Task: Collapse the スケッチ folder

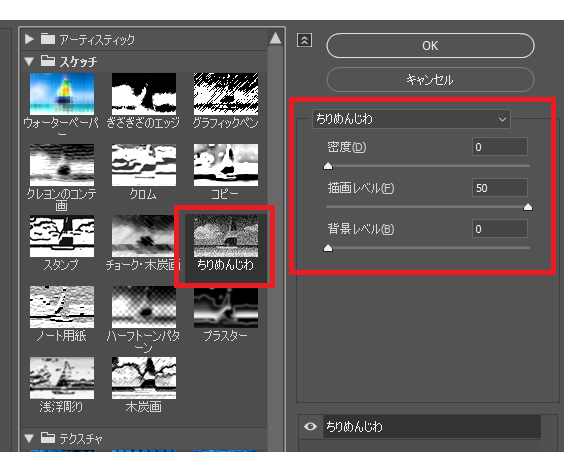Action: click(29, 61)
